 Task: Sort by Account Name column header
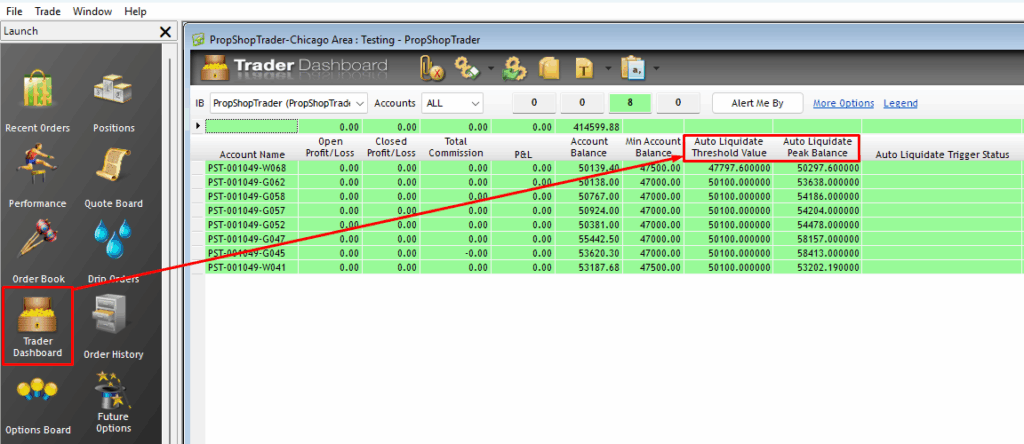(x=252, y=148)
